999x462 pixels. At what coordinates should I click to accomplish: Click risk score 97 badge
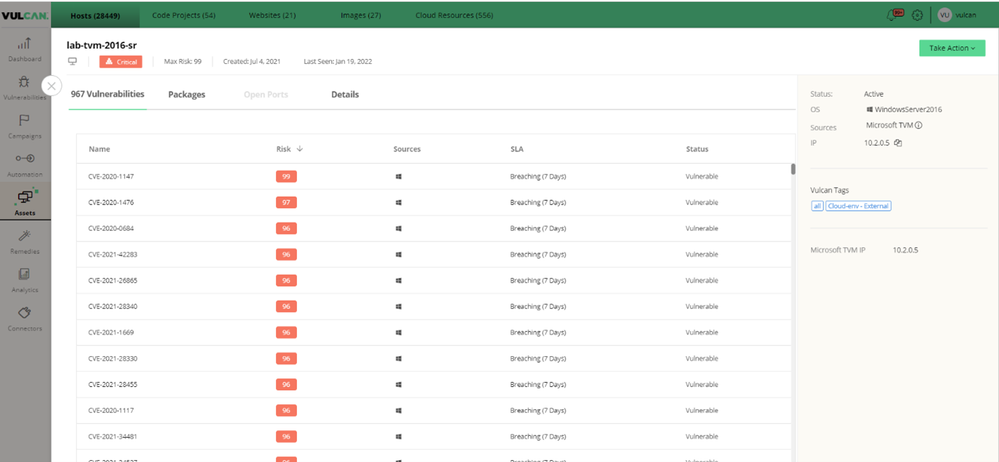click(x=286, y=203)
